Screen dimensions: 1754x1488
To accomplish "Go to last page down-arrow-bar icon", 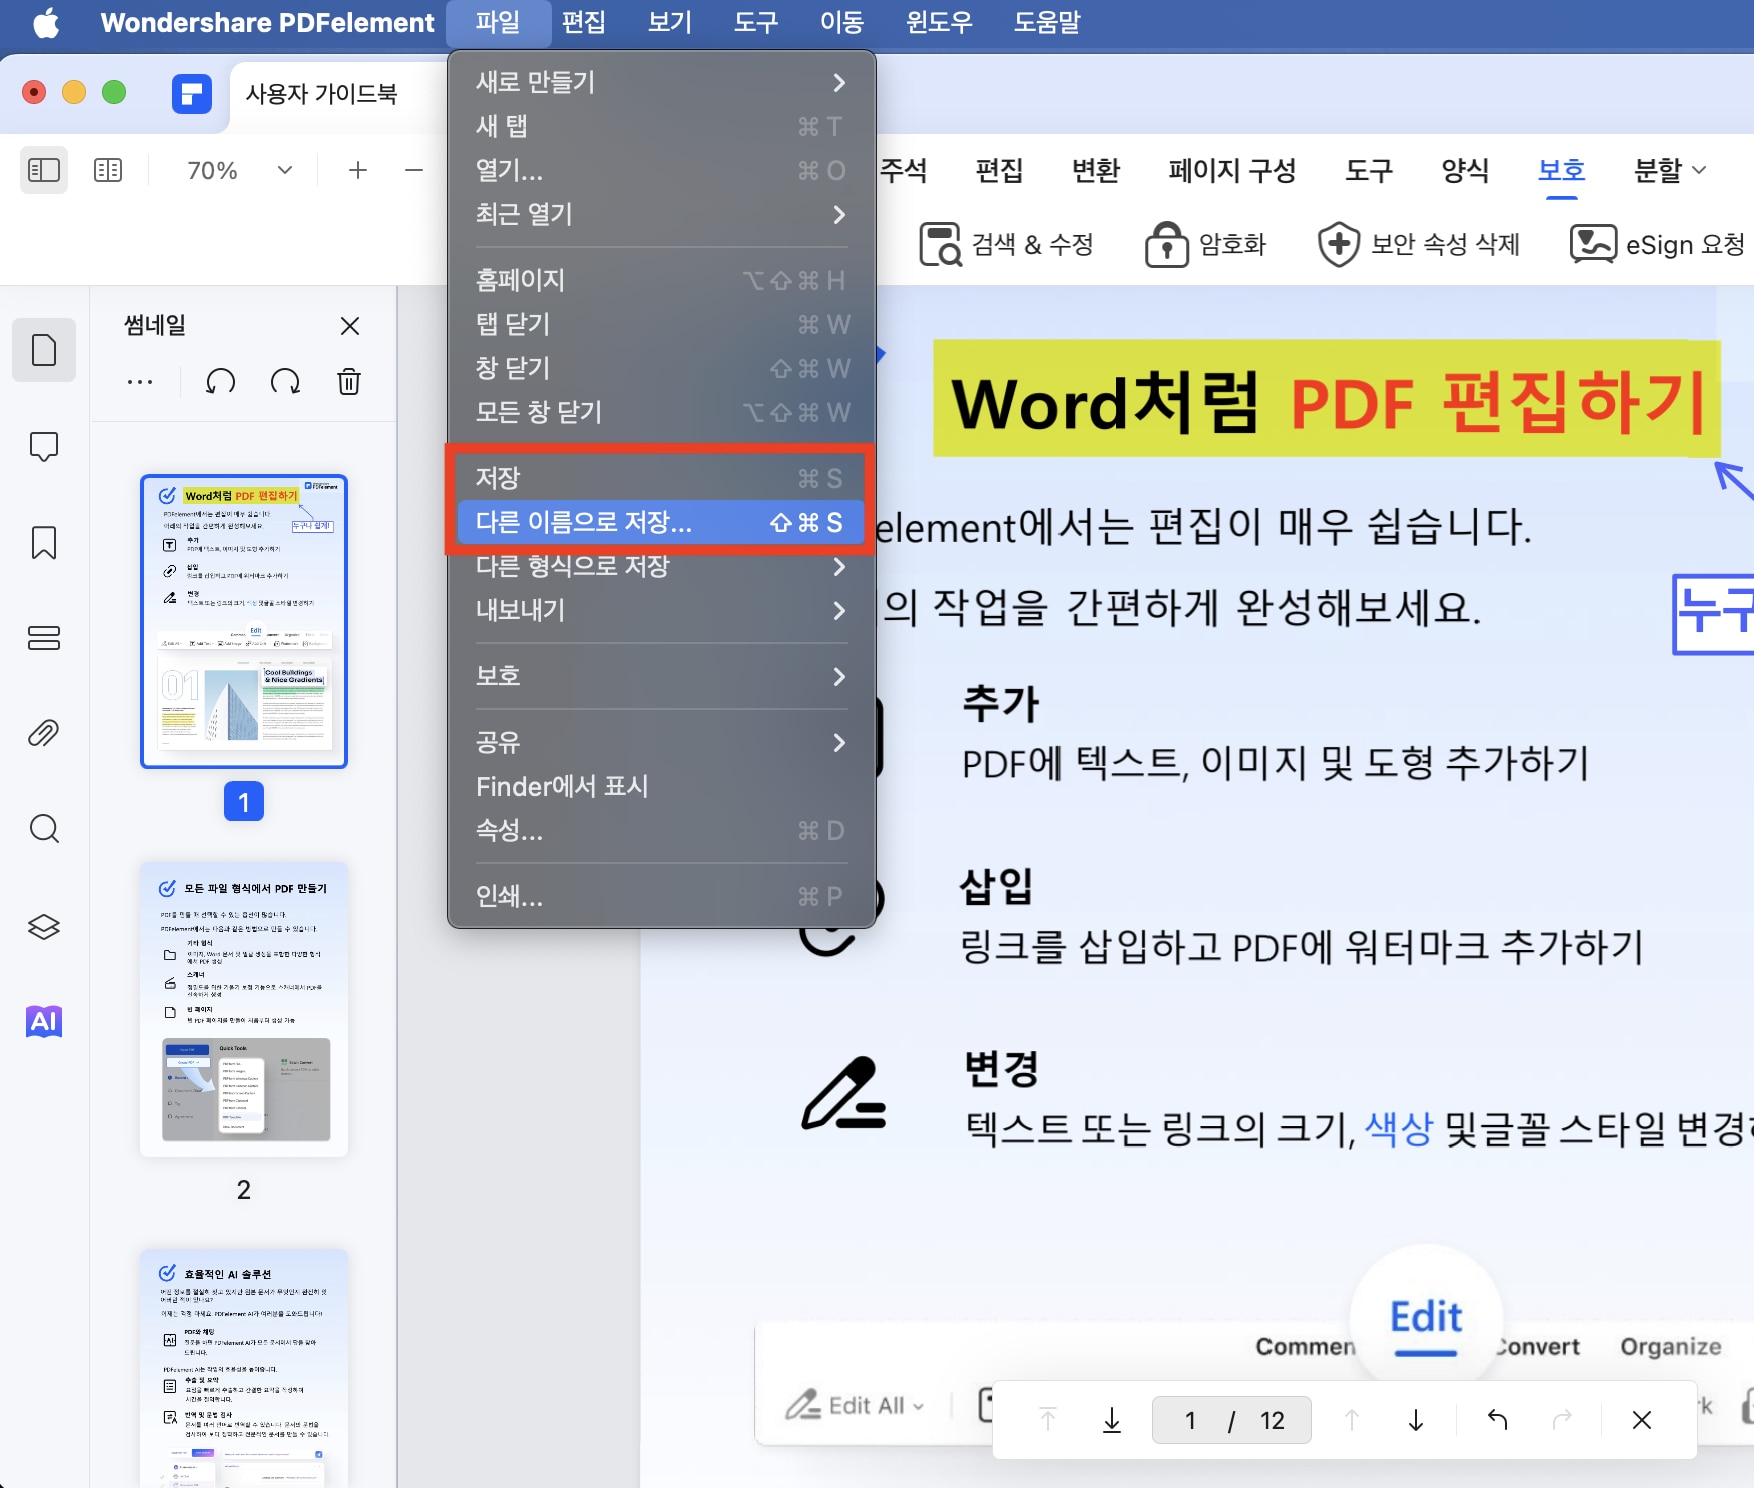I will pos(1112,1420).
